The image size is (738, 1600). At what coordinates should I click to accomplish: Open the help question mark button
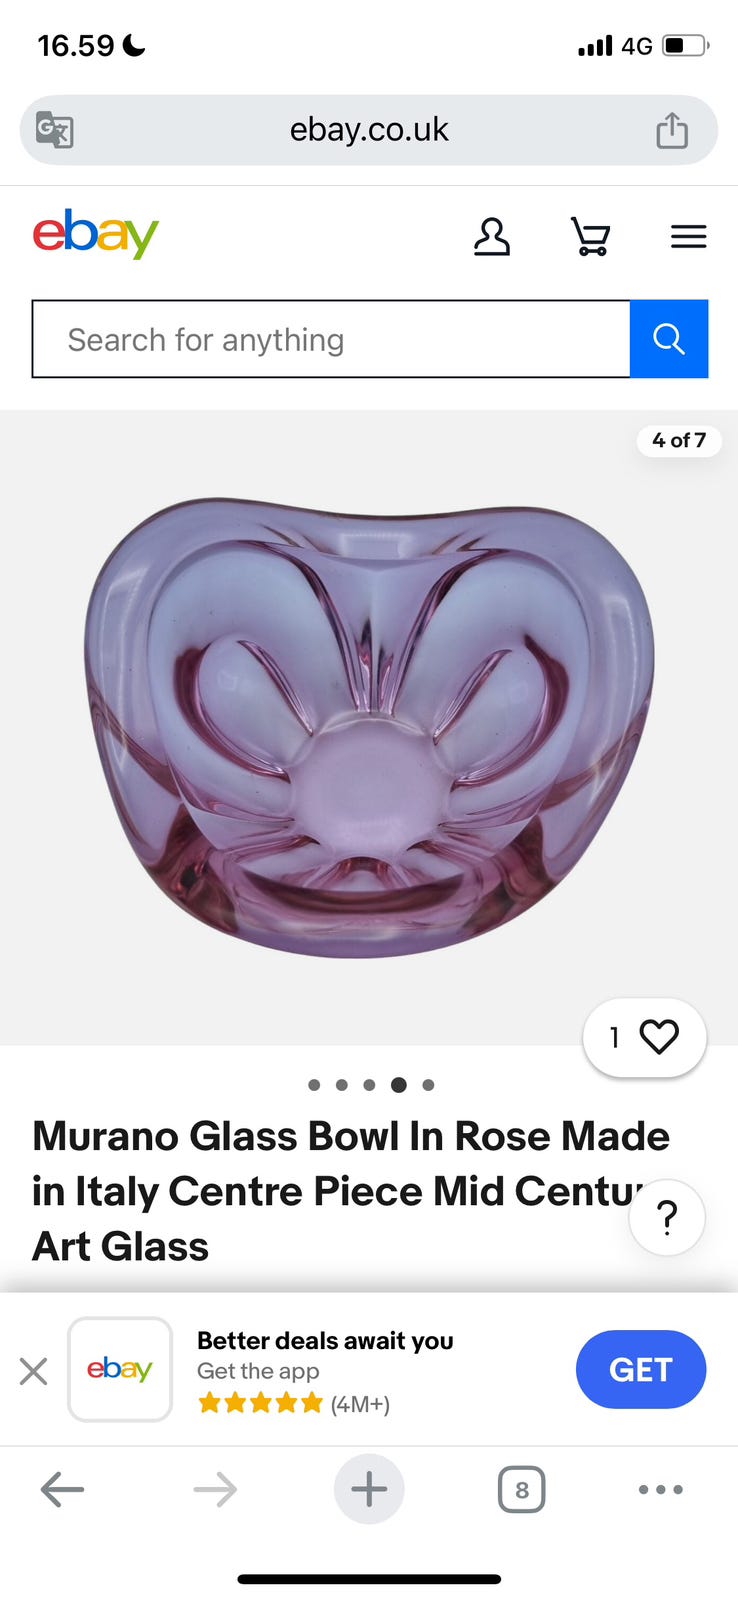(x=667, y=1217)
